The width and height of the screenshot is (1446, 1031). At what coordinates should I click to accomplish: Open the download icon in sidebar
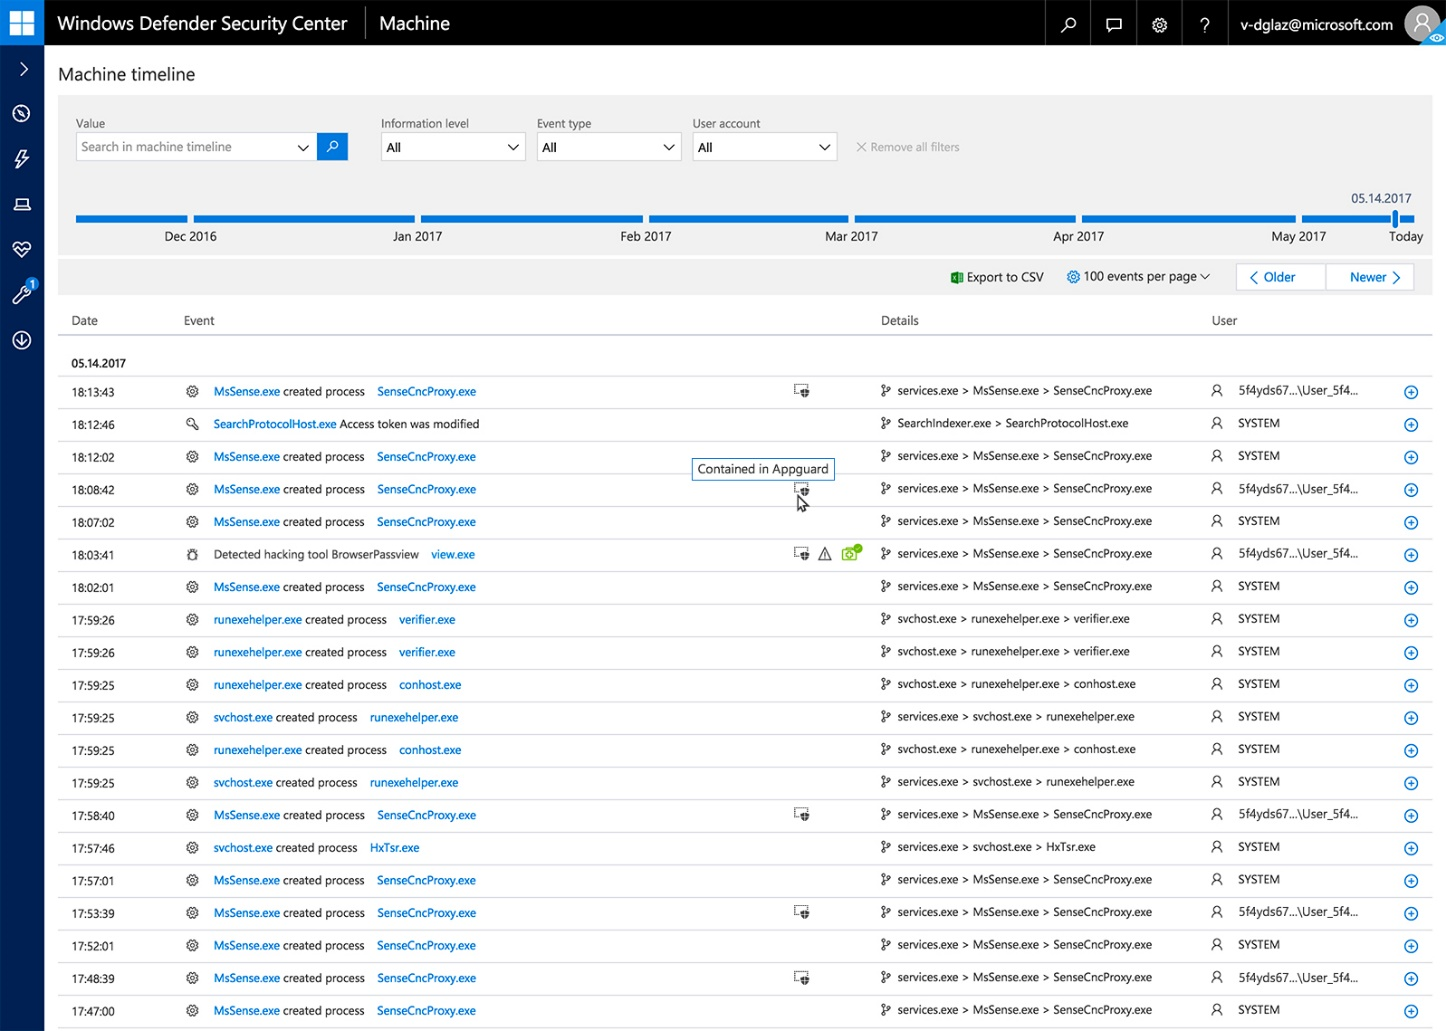pyautogui.click(x=21, y=340)
